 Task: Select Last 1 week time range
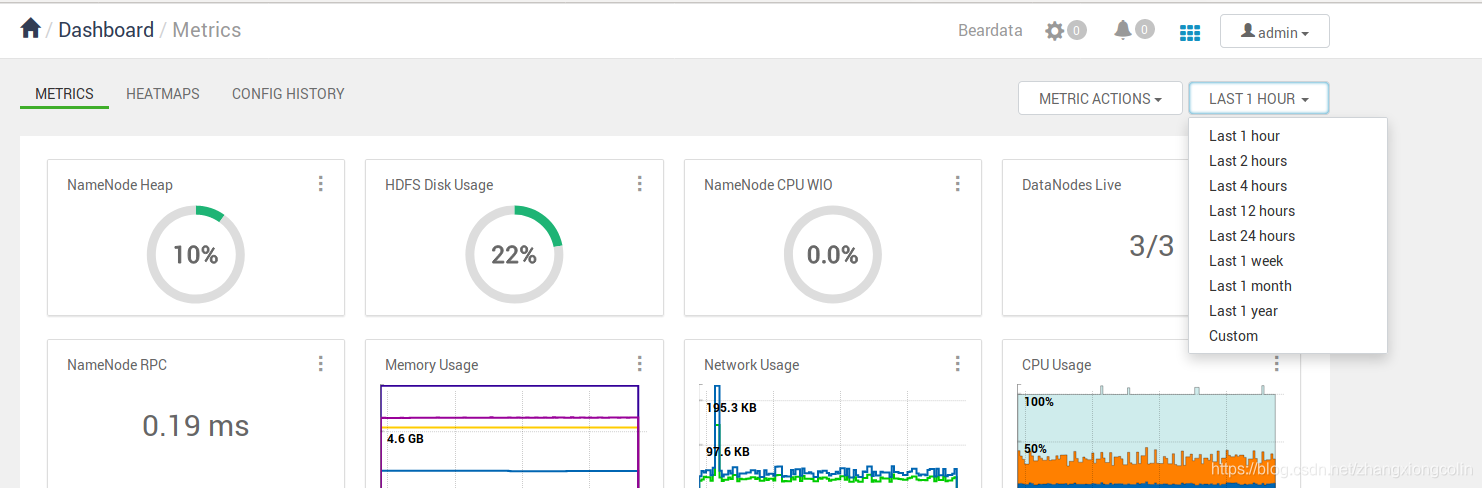pyautogui.click(x=1288, y=261)
